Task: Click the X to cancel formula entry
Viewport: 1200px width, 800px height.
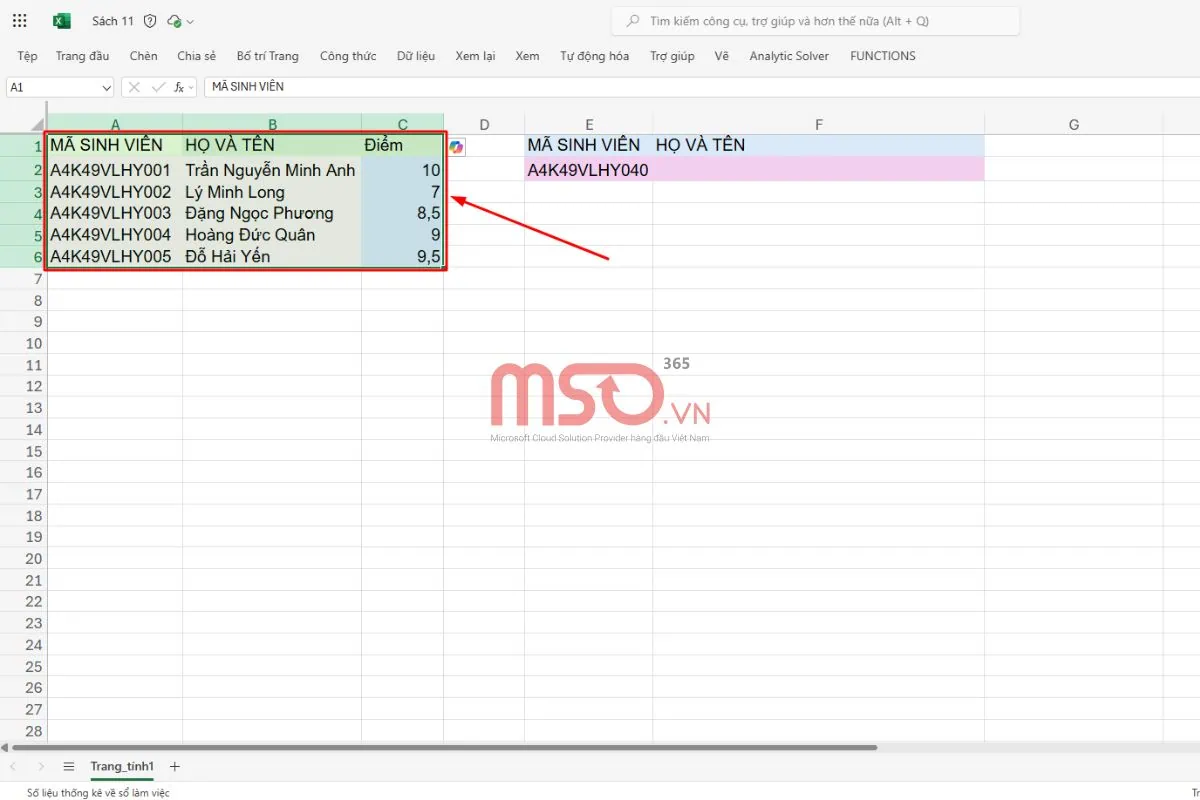Action: pyautogui.click(x=133, y=87)
